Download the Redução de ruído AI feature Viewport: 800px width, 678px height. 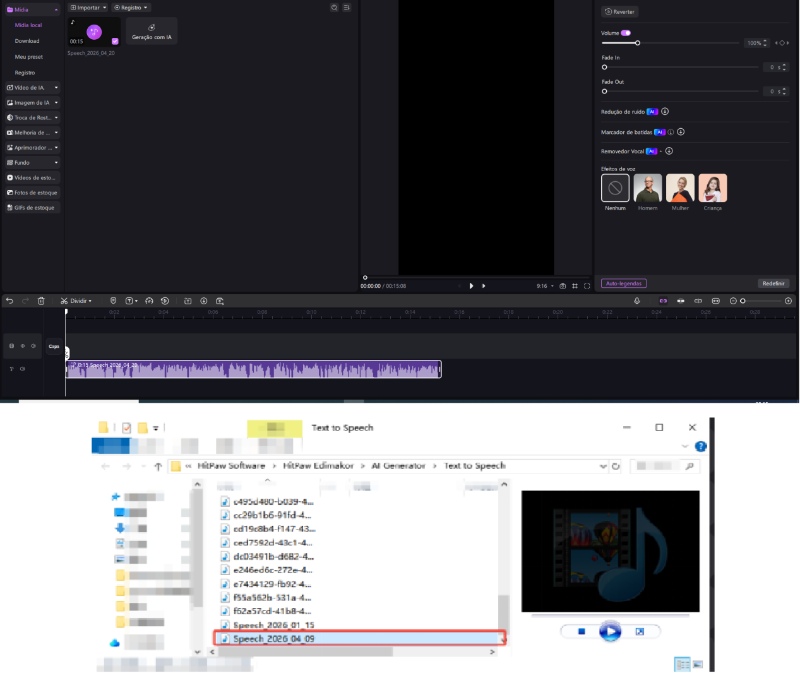click(665, 112)
